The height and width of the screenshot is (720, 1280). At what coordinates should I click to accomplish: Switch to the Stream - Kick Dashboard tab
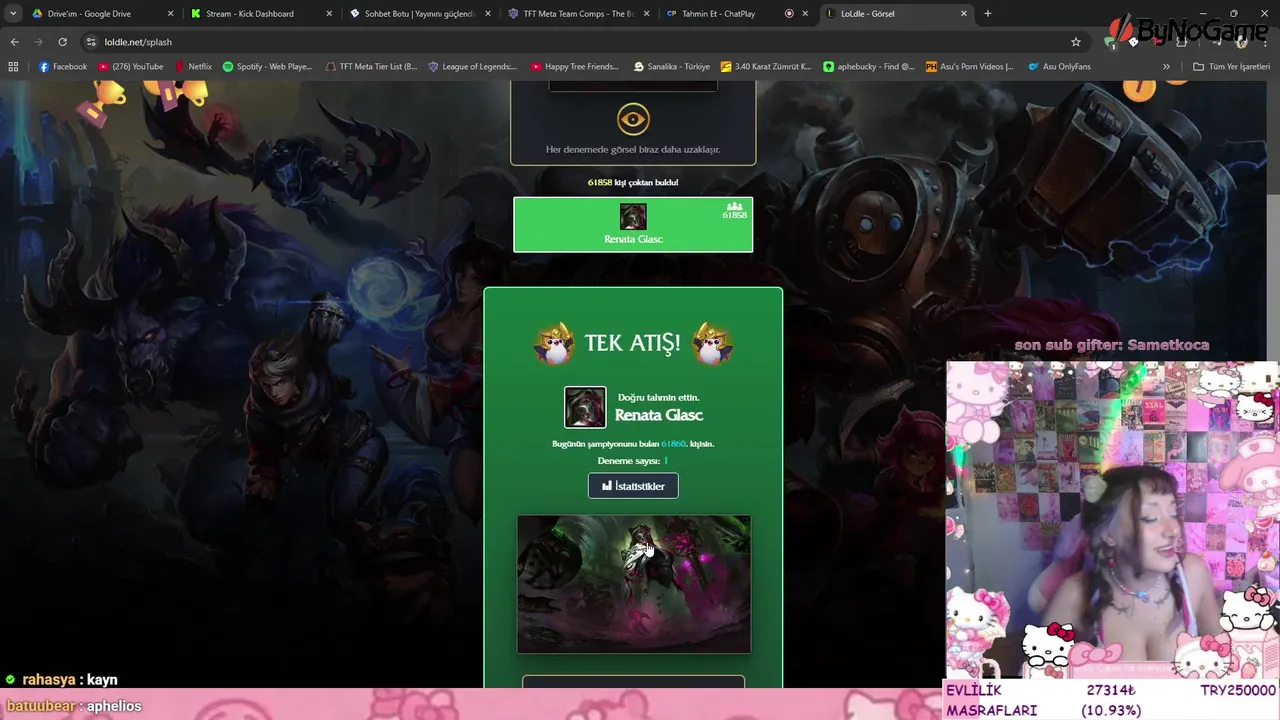click(250, 14)
